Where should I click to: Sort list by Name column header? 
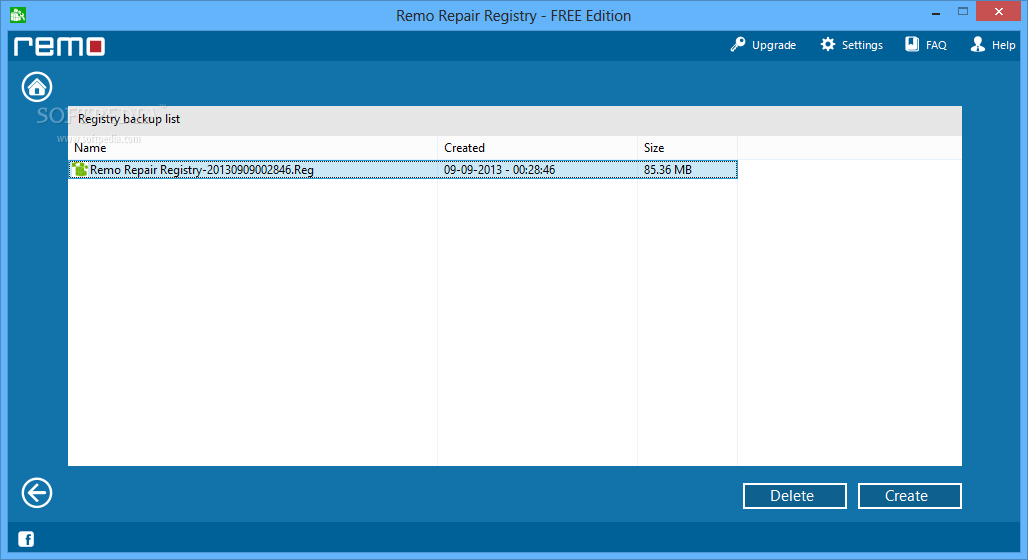point(253,148)
